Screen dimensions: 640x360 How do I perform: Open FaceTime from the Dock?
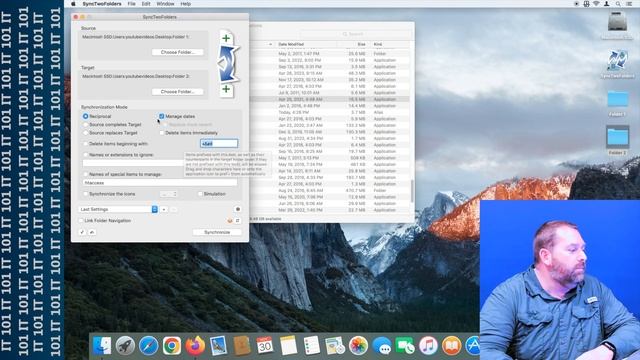coord(405,346)
